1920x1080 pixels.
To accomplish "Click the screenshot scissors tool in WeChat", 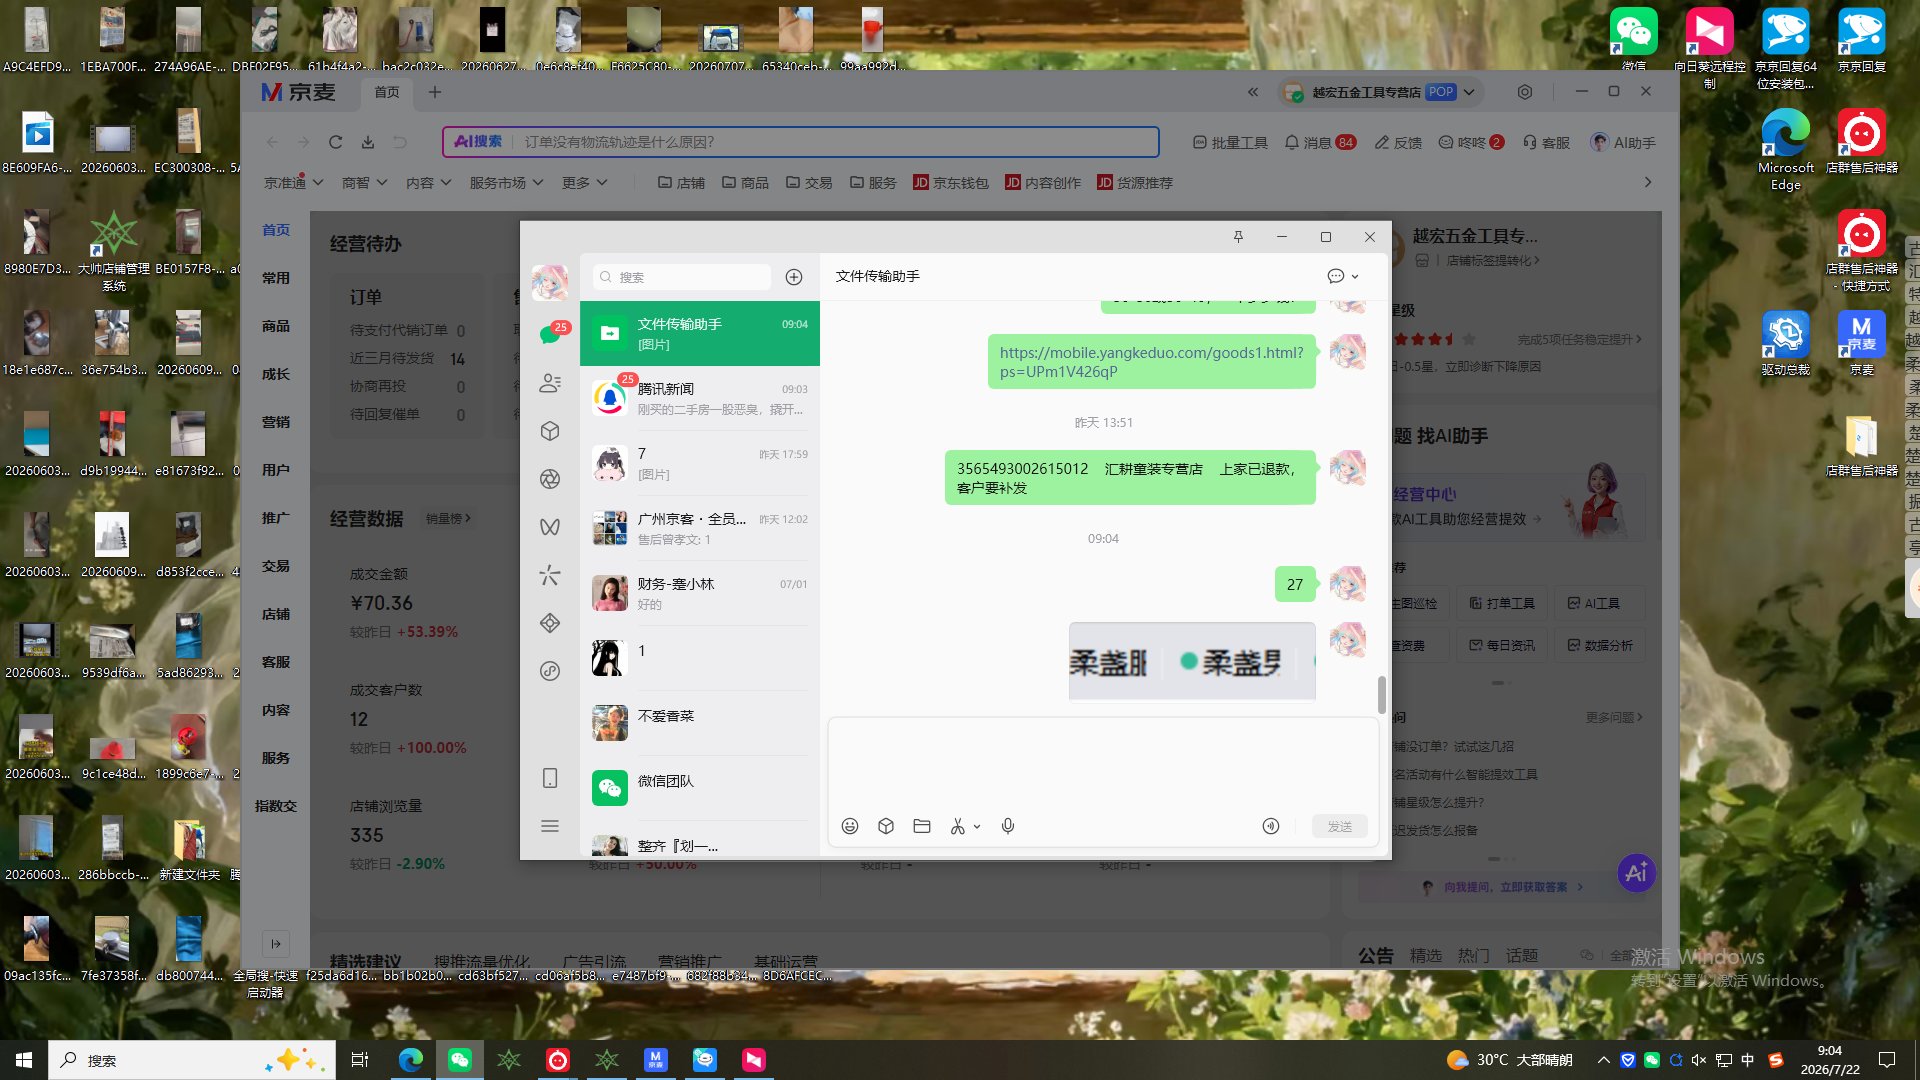I will (958, 826).
